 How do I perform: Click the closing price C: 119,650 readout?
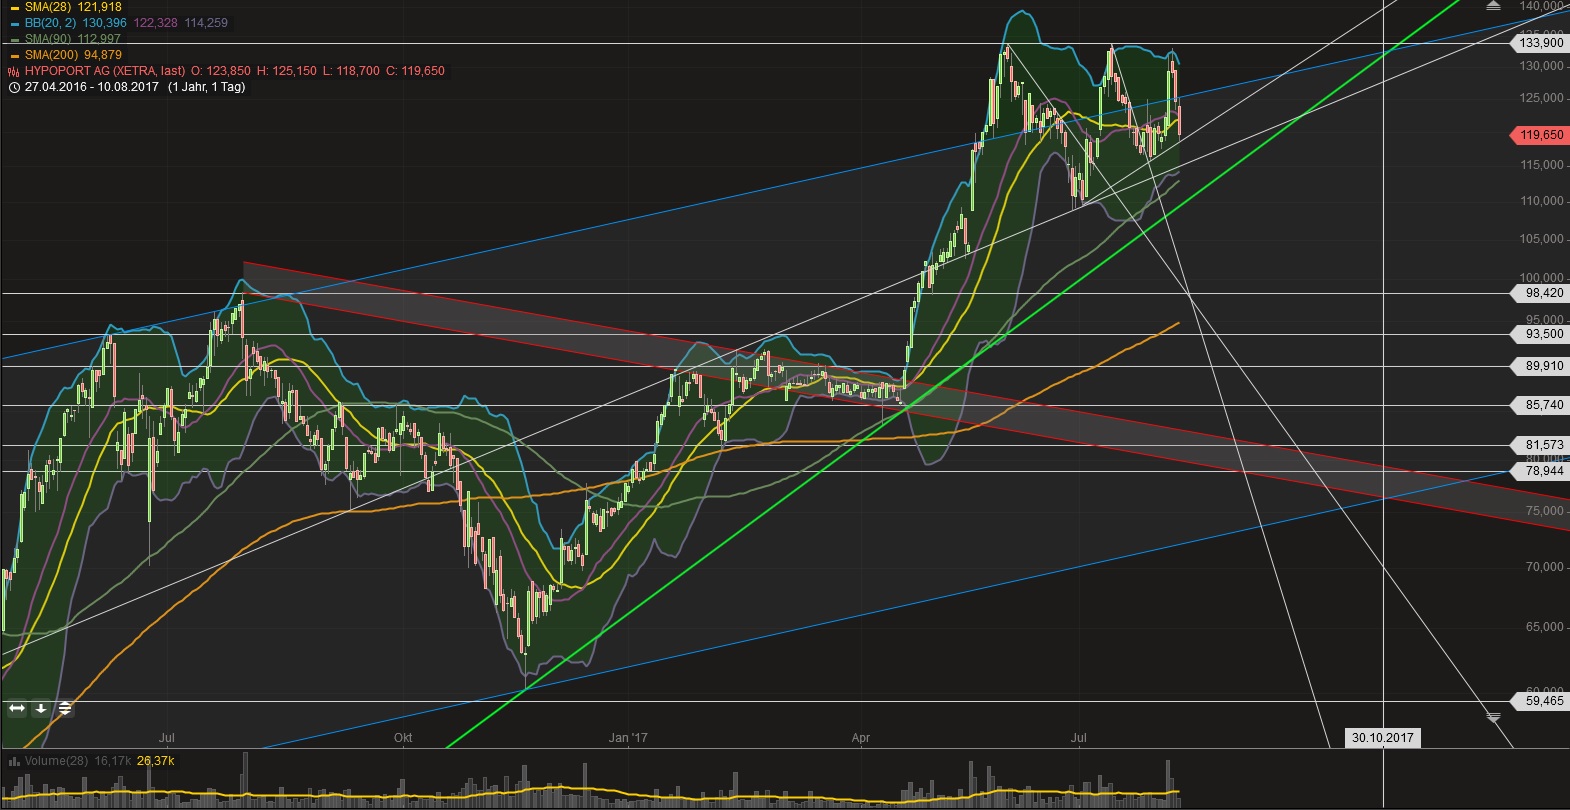click(x=416, y=71)
